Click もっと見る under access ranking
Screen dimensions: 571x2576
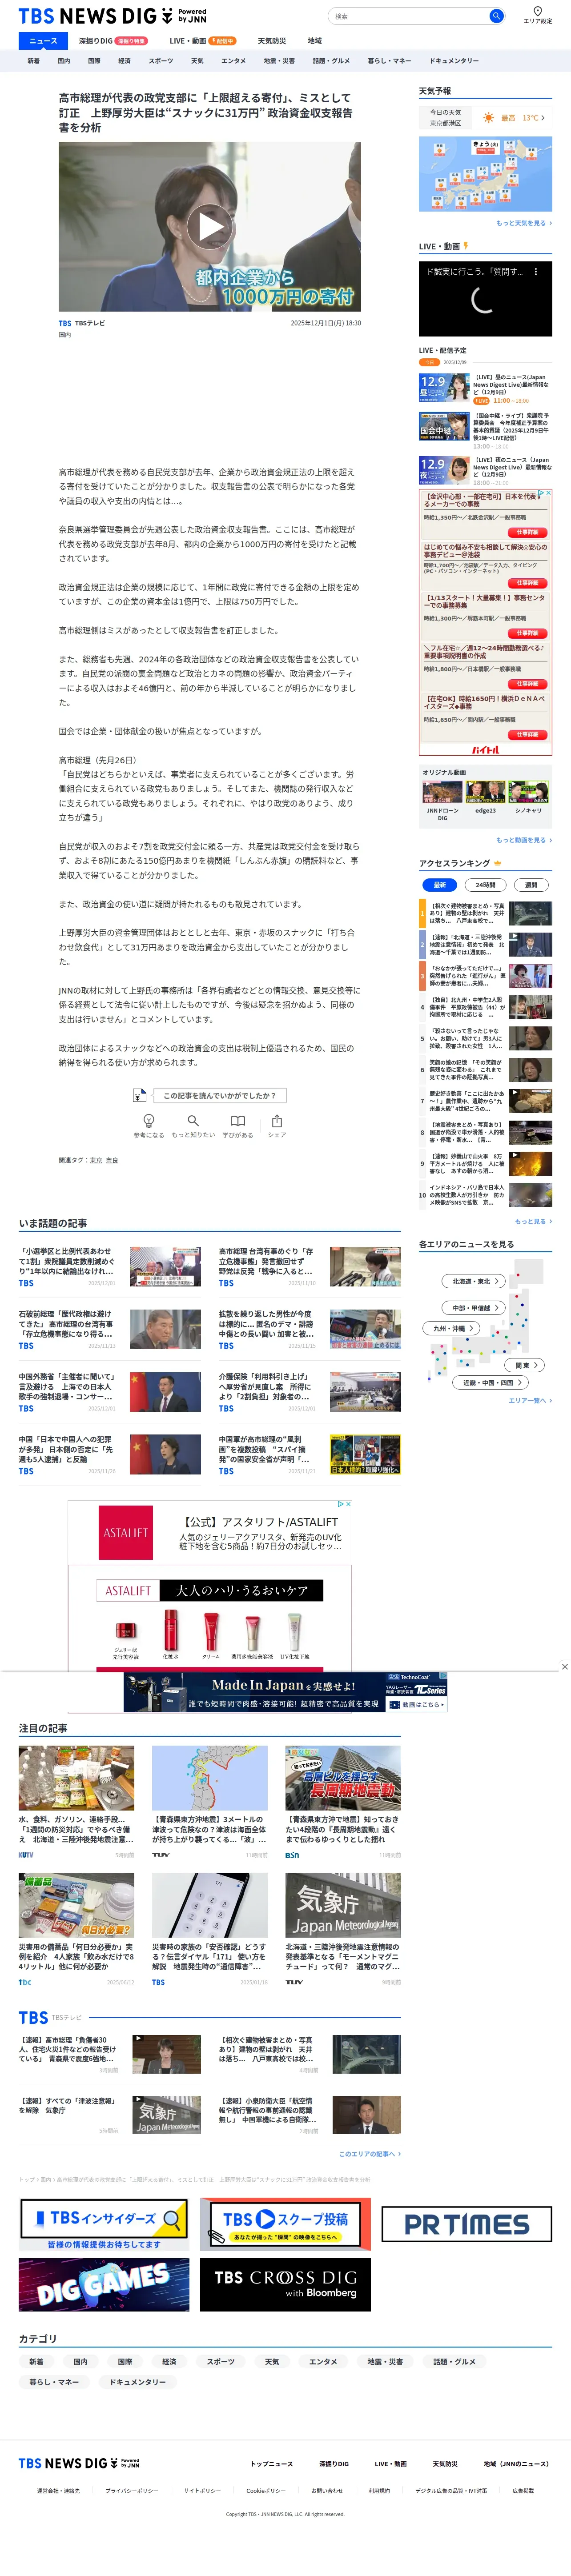533,1221
